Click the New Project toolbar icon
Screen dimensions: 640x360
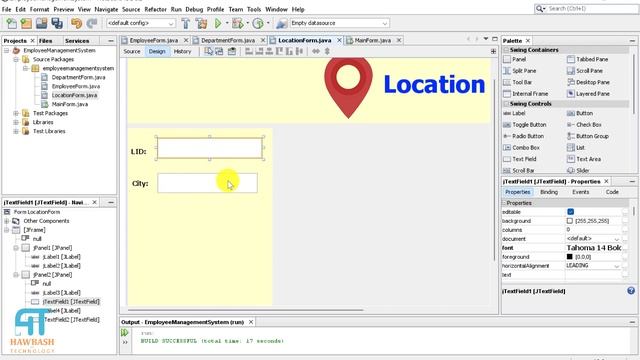pos(26,23)
